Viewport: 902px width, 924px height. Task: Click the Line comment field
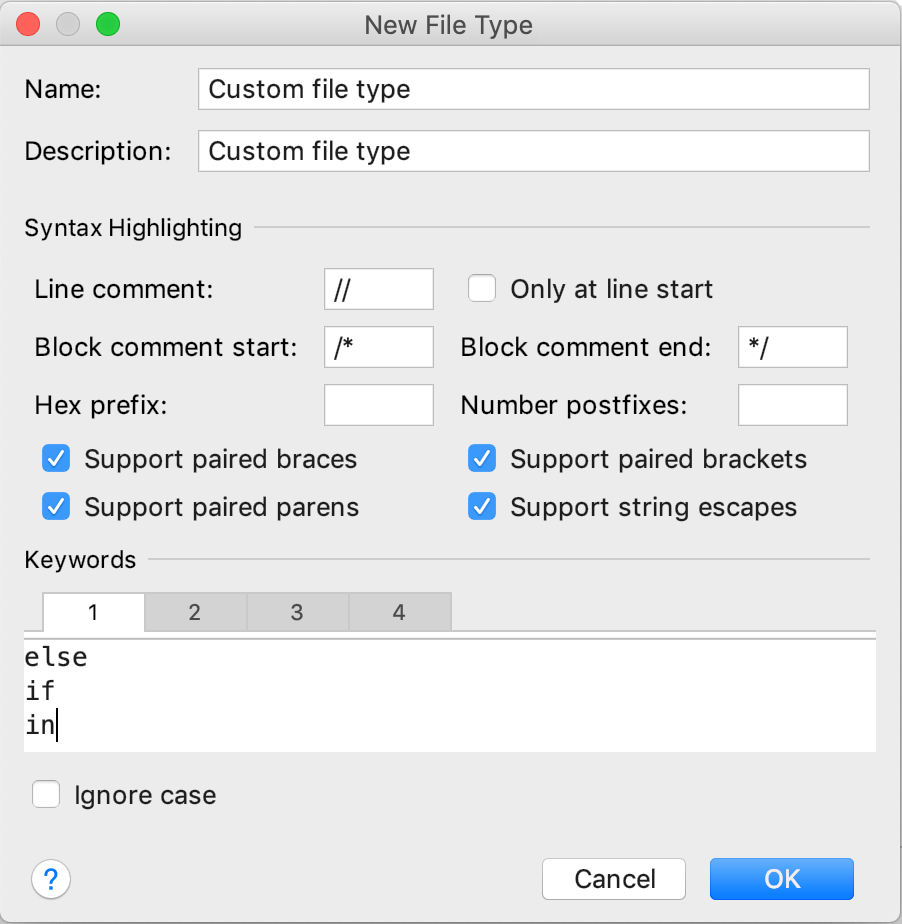pos(378,288)
